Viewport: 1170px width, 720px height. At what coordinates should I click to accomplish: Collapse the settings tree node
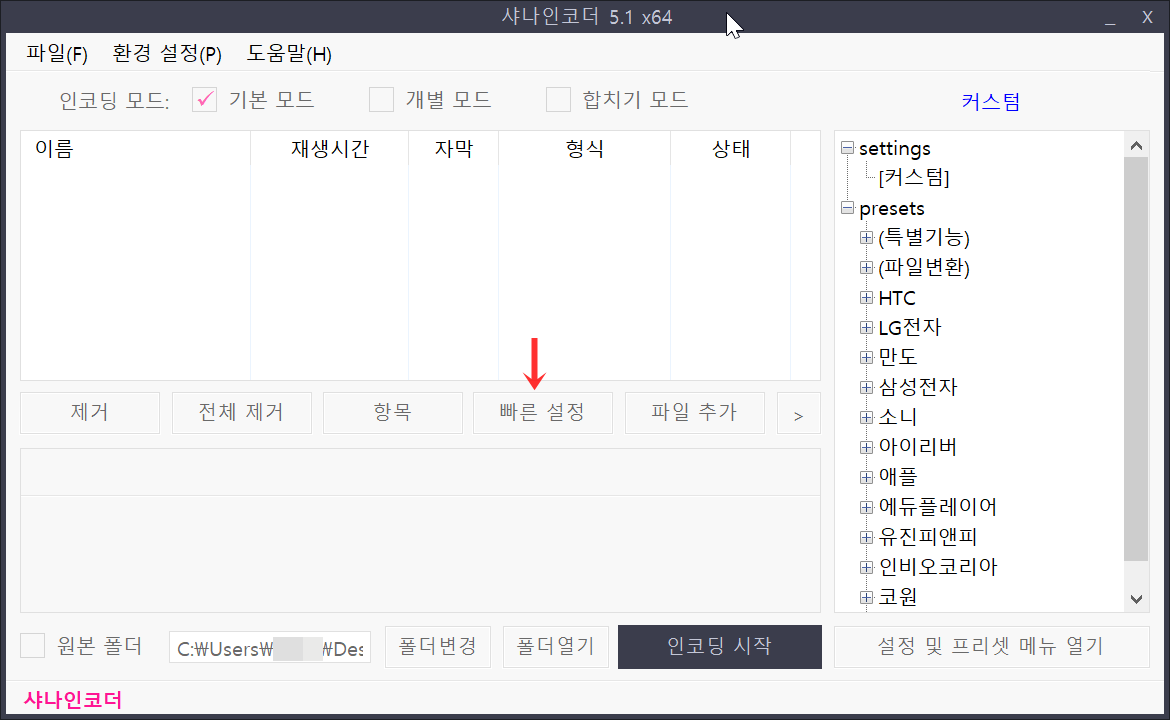point(847,148)
